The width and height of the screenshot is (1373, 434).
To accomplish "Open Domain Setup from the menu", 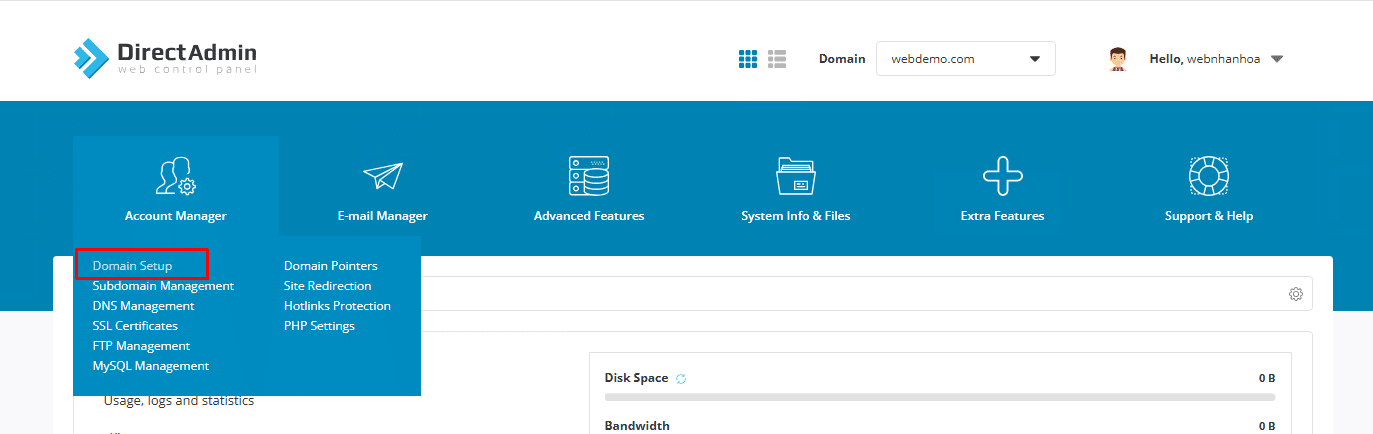I will [132, 266].
